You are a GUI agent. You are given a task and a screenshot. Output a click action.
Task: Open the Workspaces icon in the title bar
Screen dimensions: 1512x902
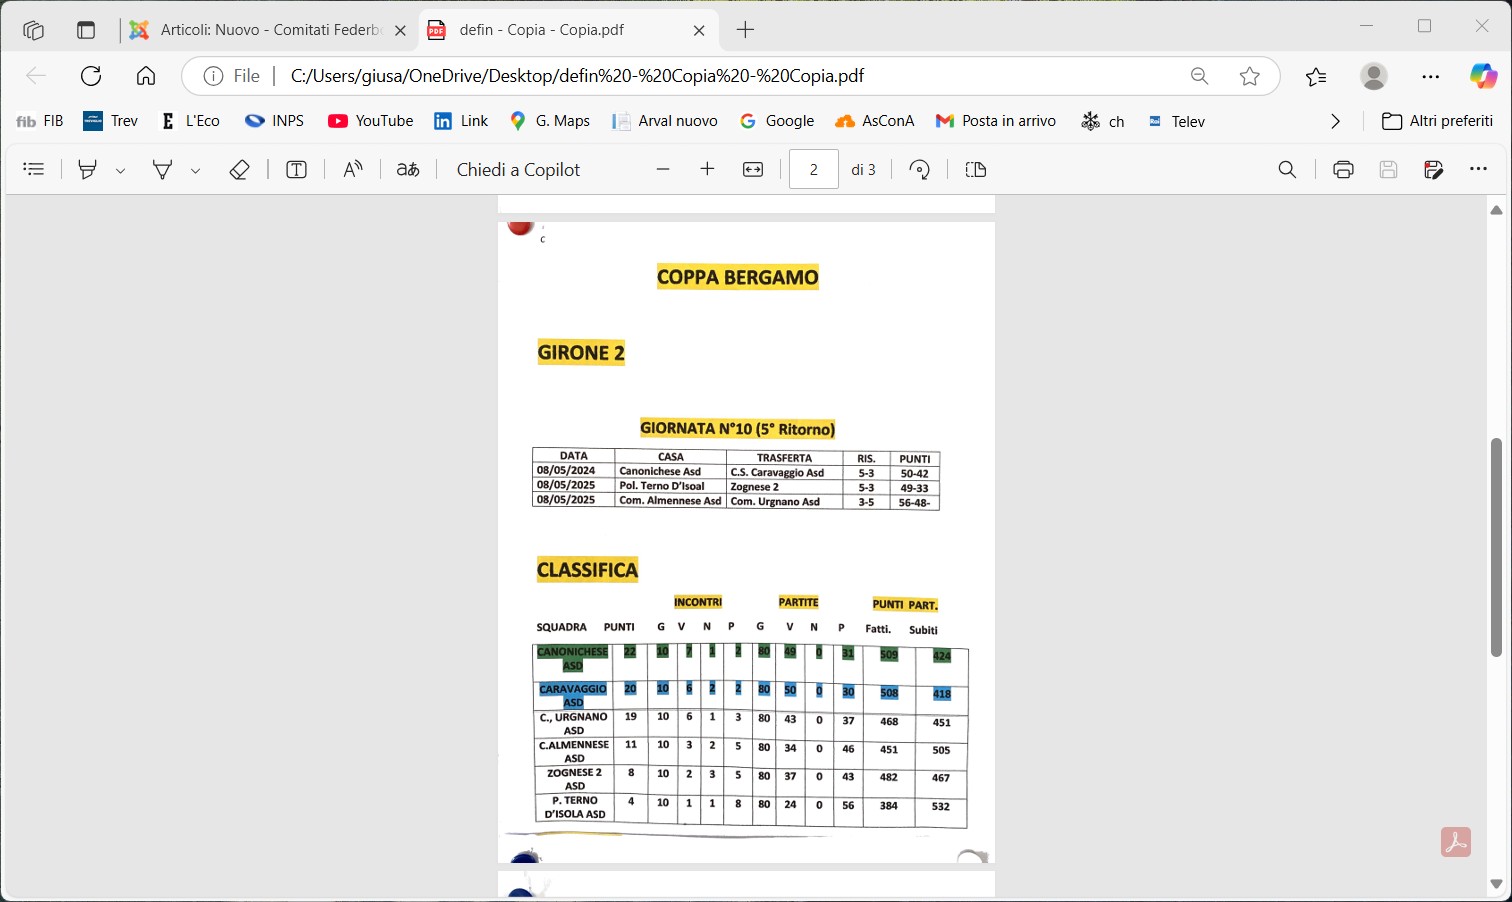pos(33,30)
